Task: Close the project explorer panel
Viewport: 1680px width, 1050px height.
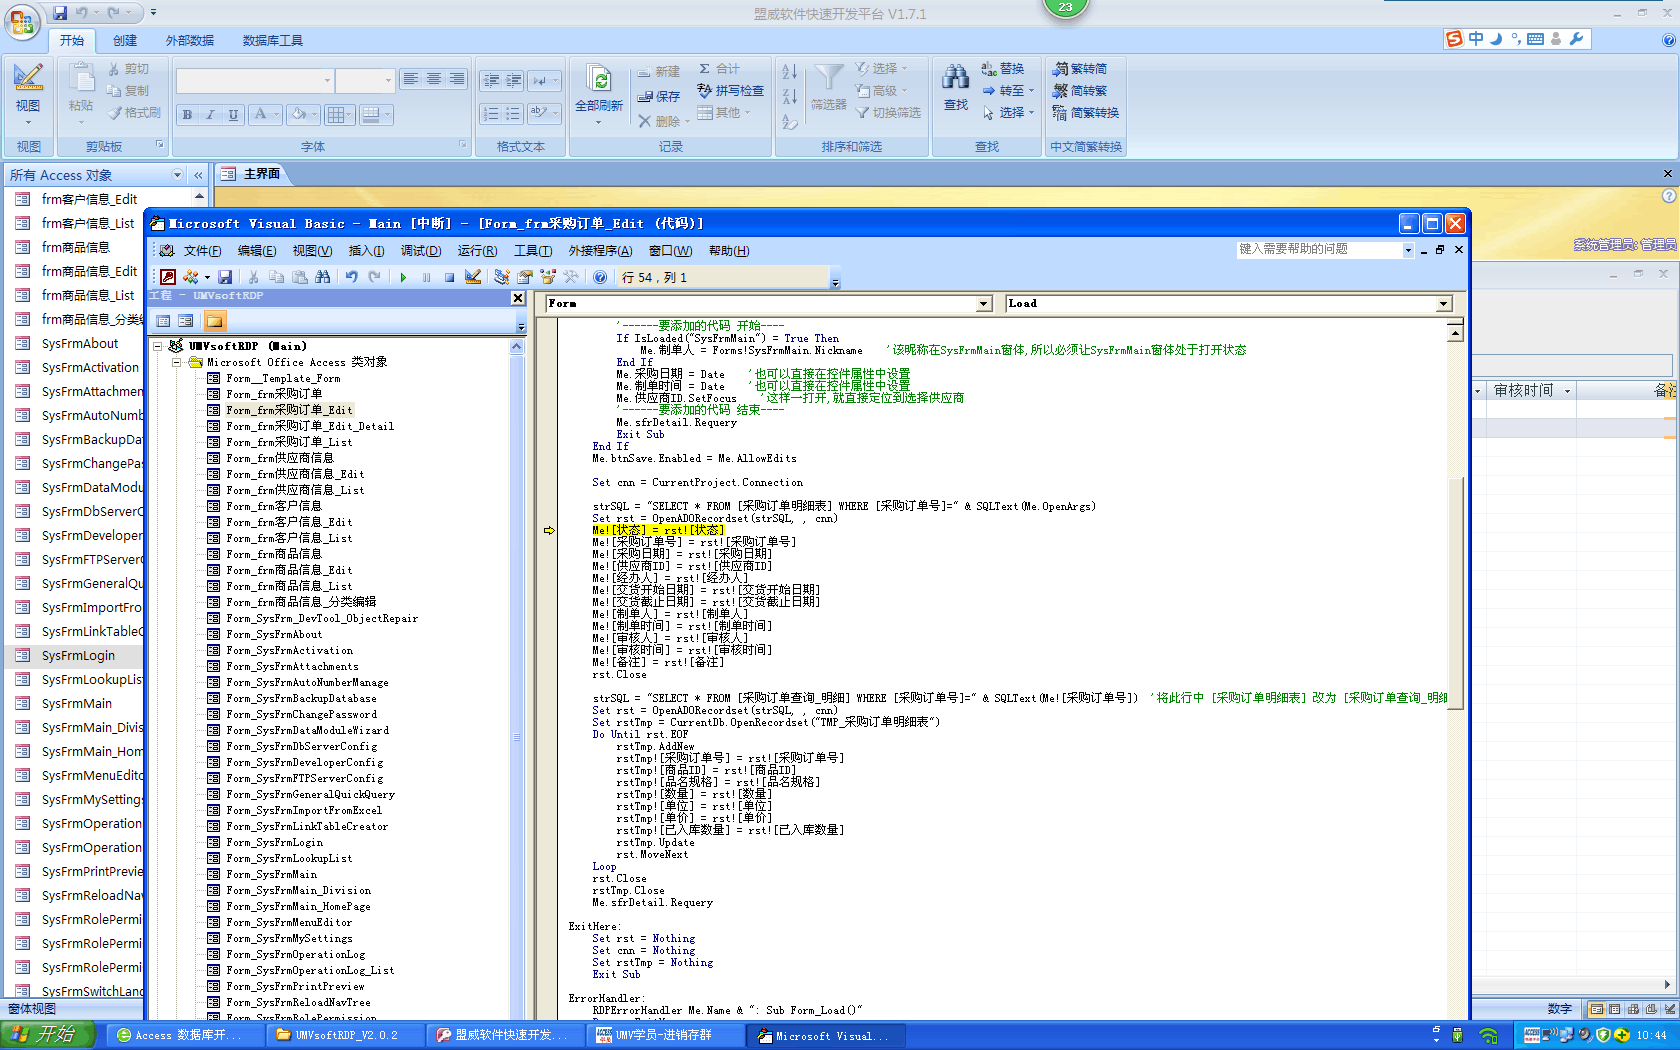Action: (518, 298)
